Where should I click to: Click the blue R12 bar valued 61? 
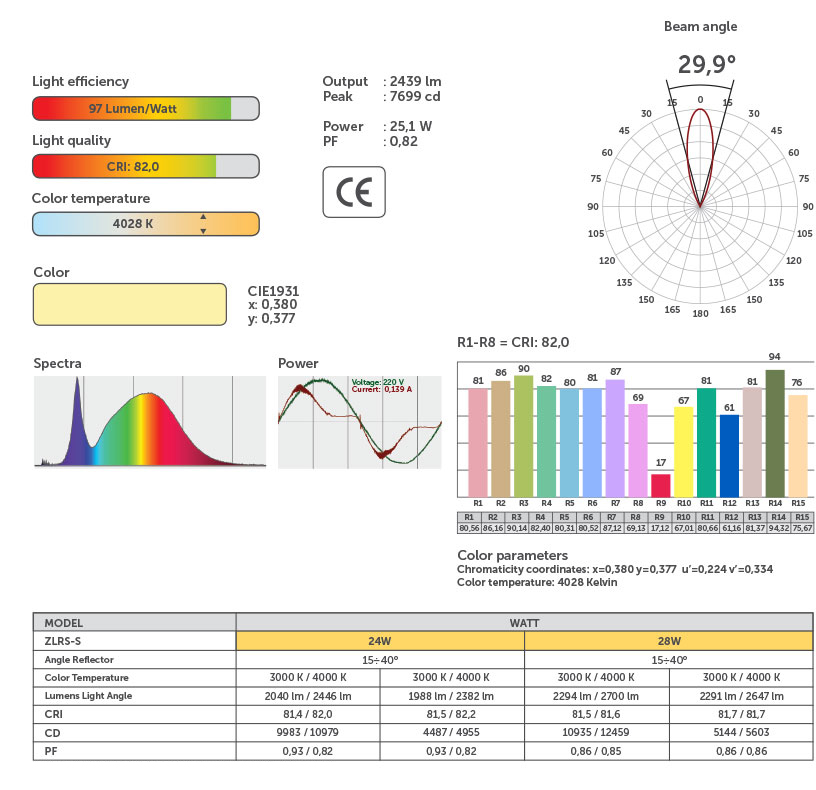tap(729, 455)
